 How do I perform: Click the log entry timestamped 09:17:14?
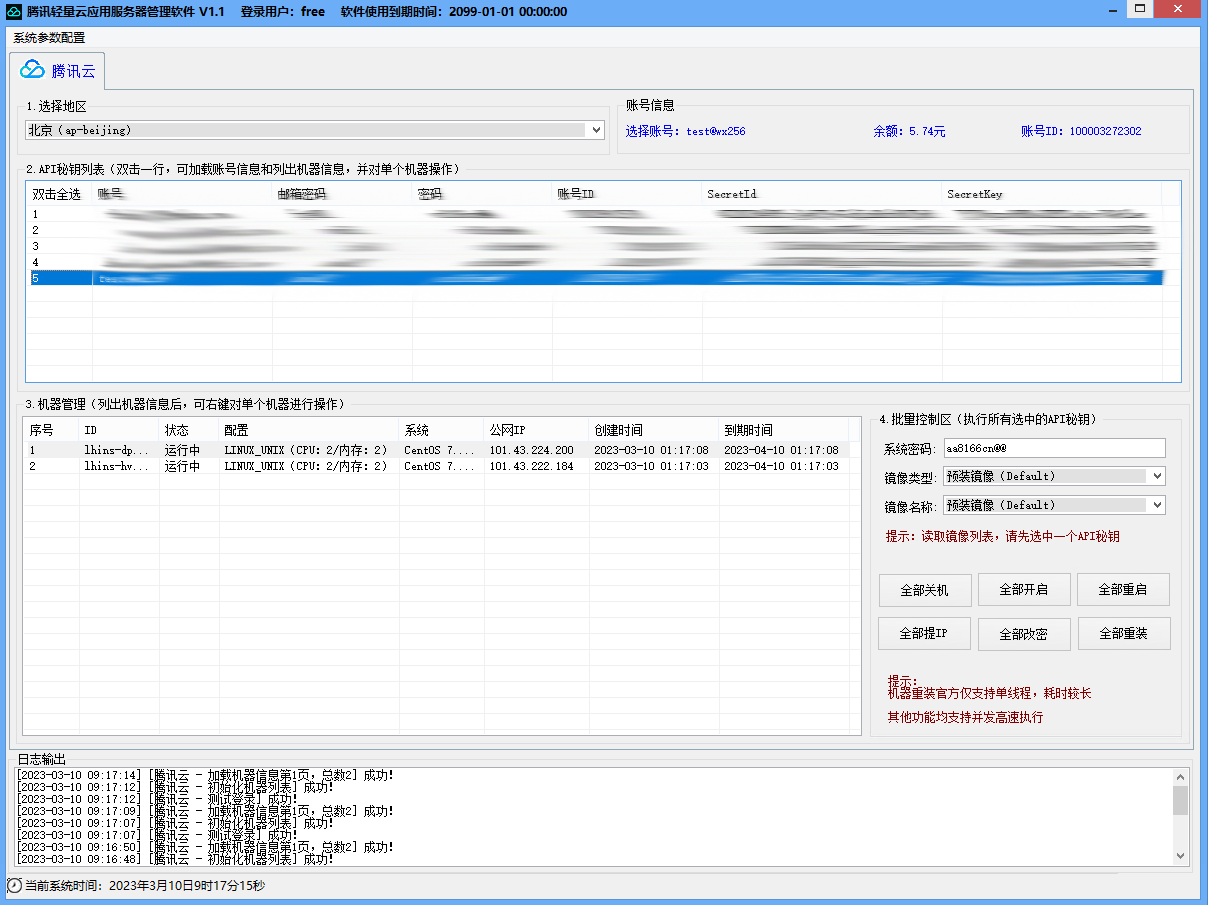point(205,775)
